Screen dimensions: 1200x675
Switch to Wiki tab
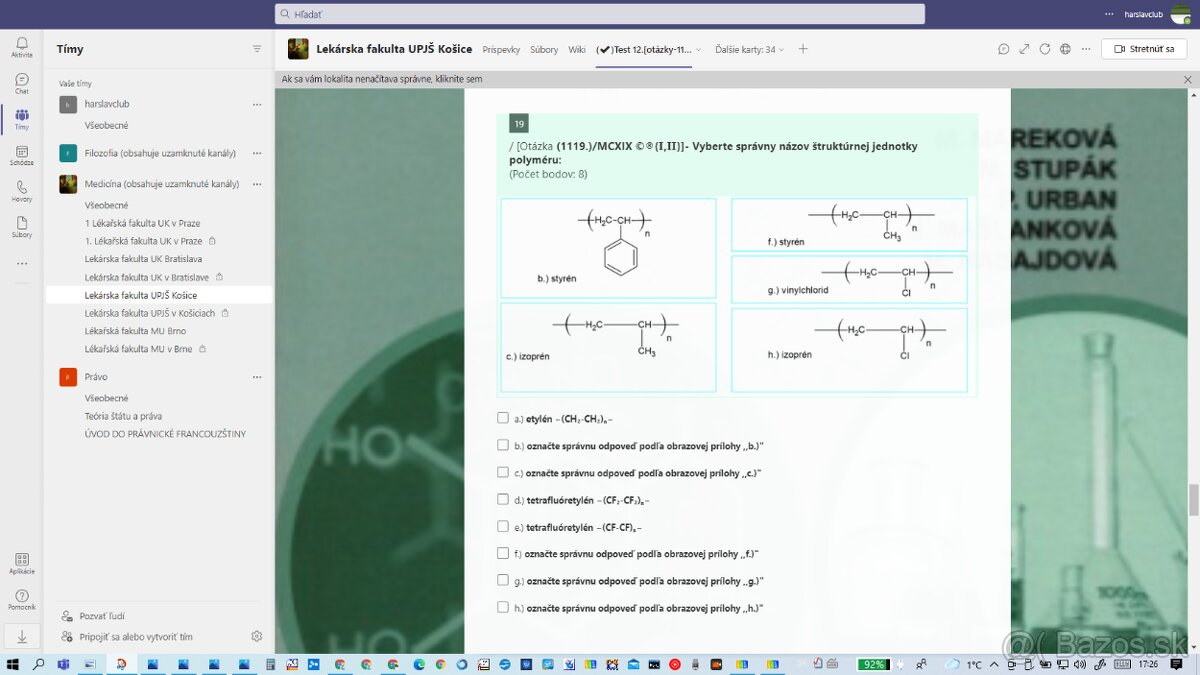577,49
